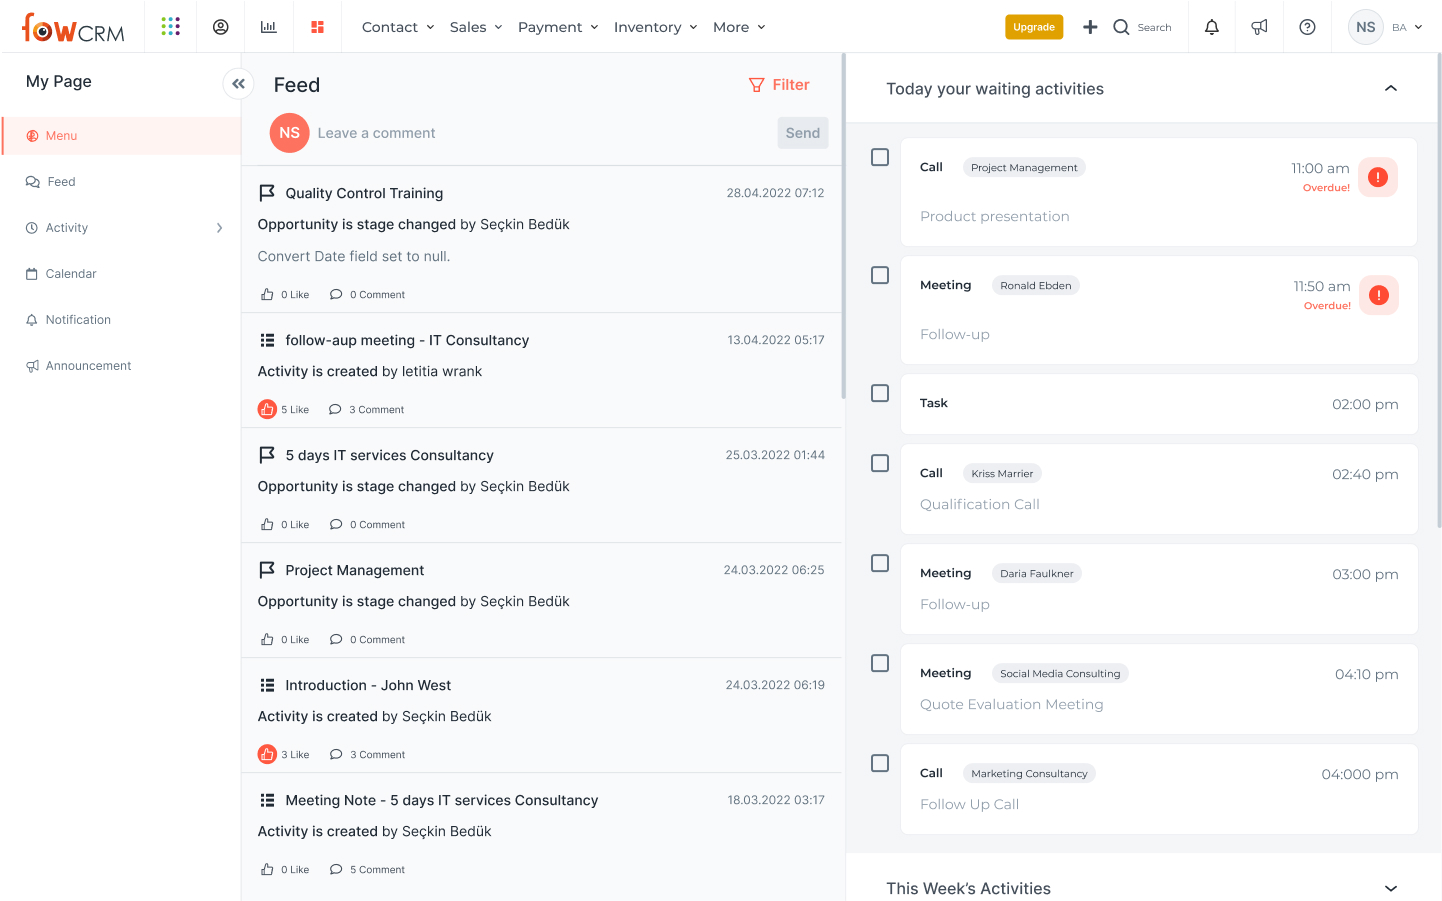Check the Social Media Consulting meeting checkbox

880,663
